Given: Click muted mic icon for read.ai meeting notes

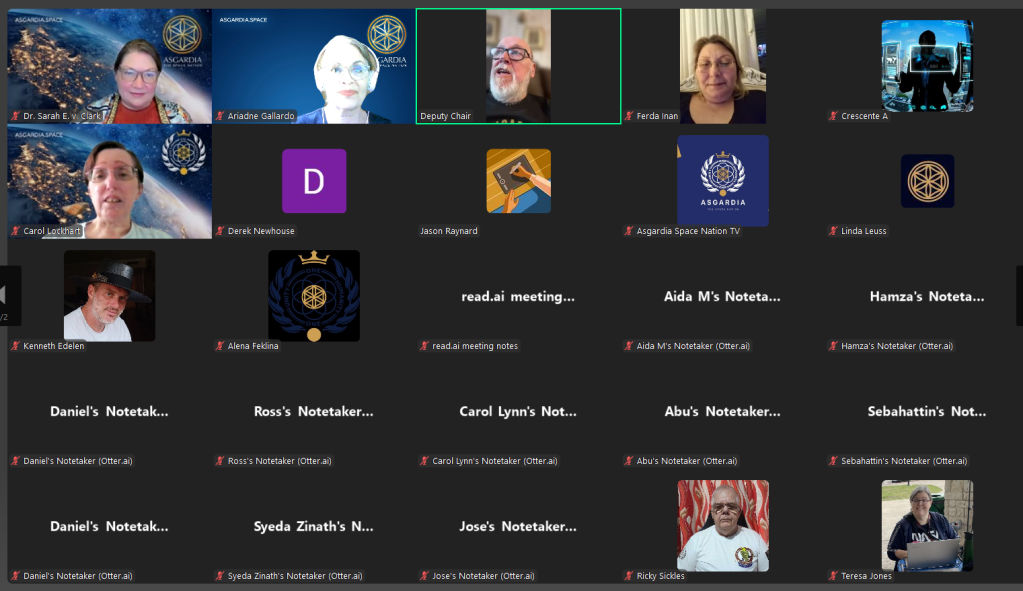Looking at the screenshot, I should [425, 347].
